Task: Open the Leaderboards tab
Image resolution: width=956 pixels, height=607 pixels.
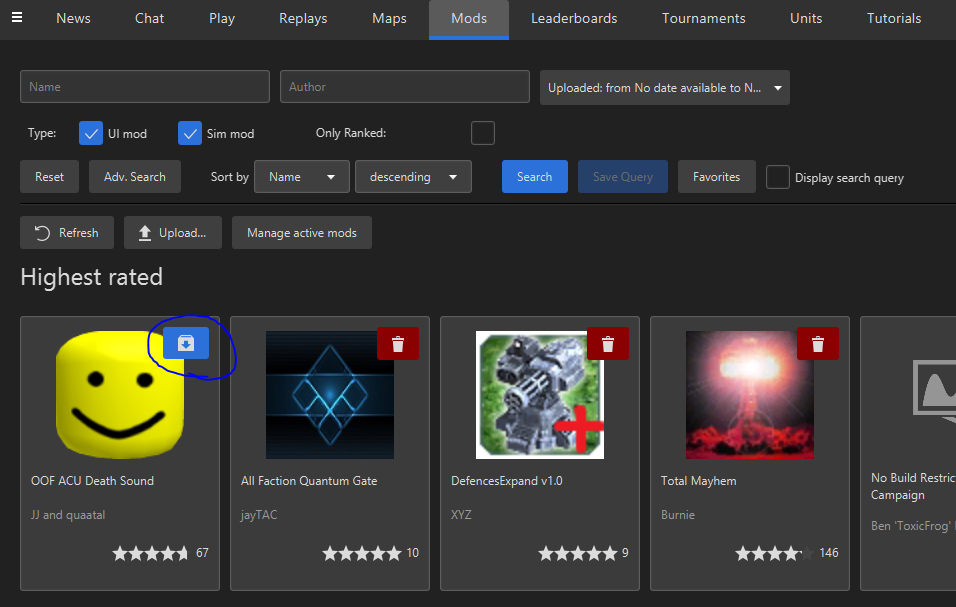Action: pos(574,18)
